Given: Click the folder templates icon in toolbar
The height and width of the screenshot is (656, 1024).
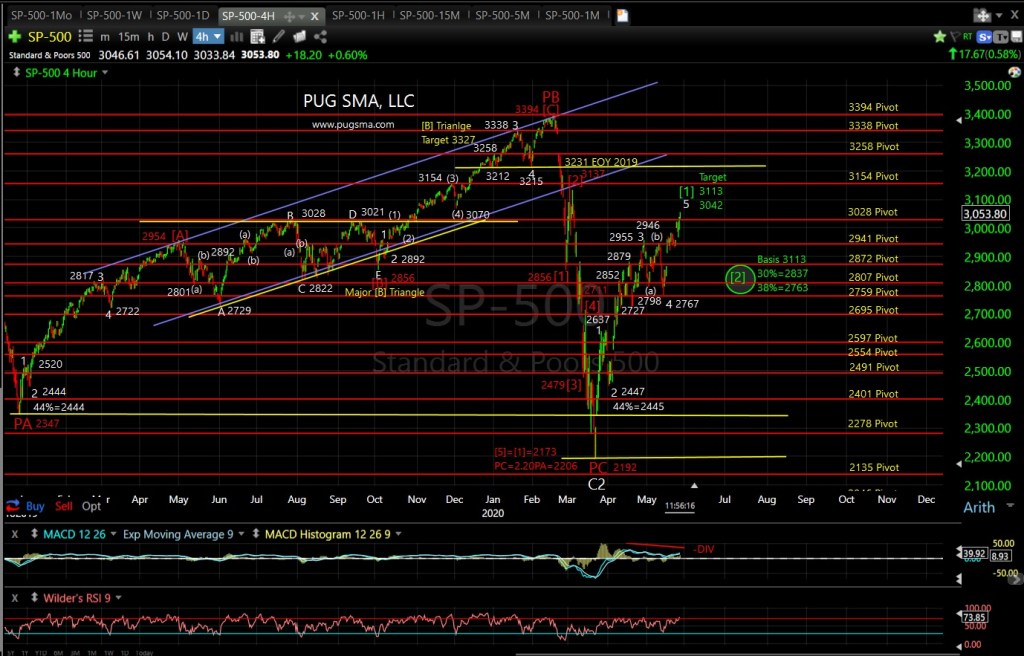Looking at the screenshot, I should (x=299, y=37).
